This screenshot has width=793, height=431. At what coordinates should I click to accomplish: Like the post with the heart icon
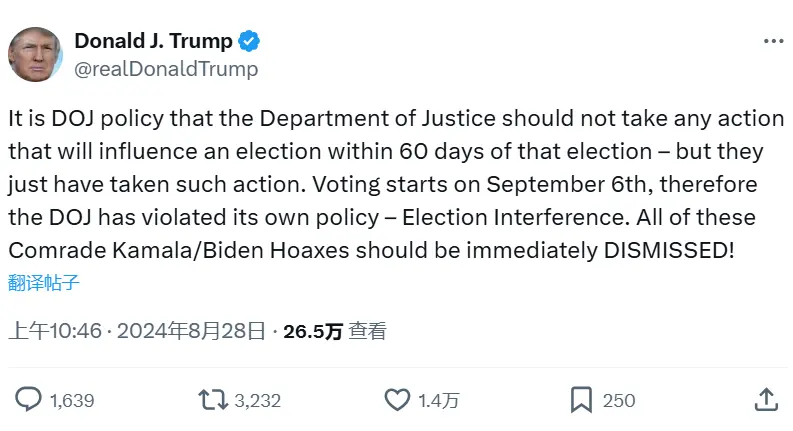[397, 399]
